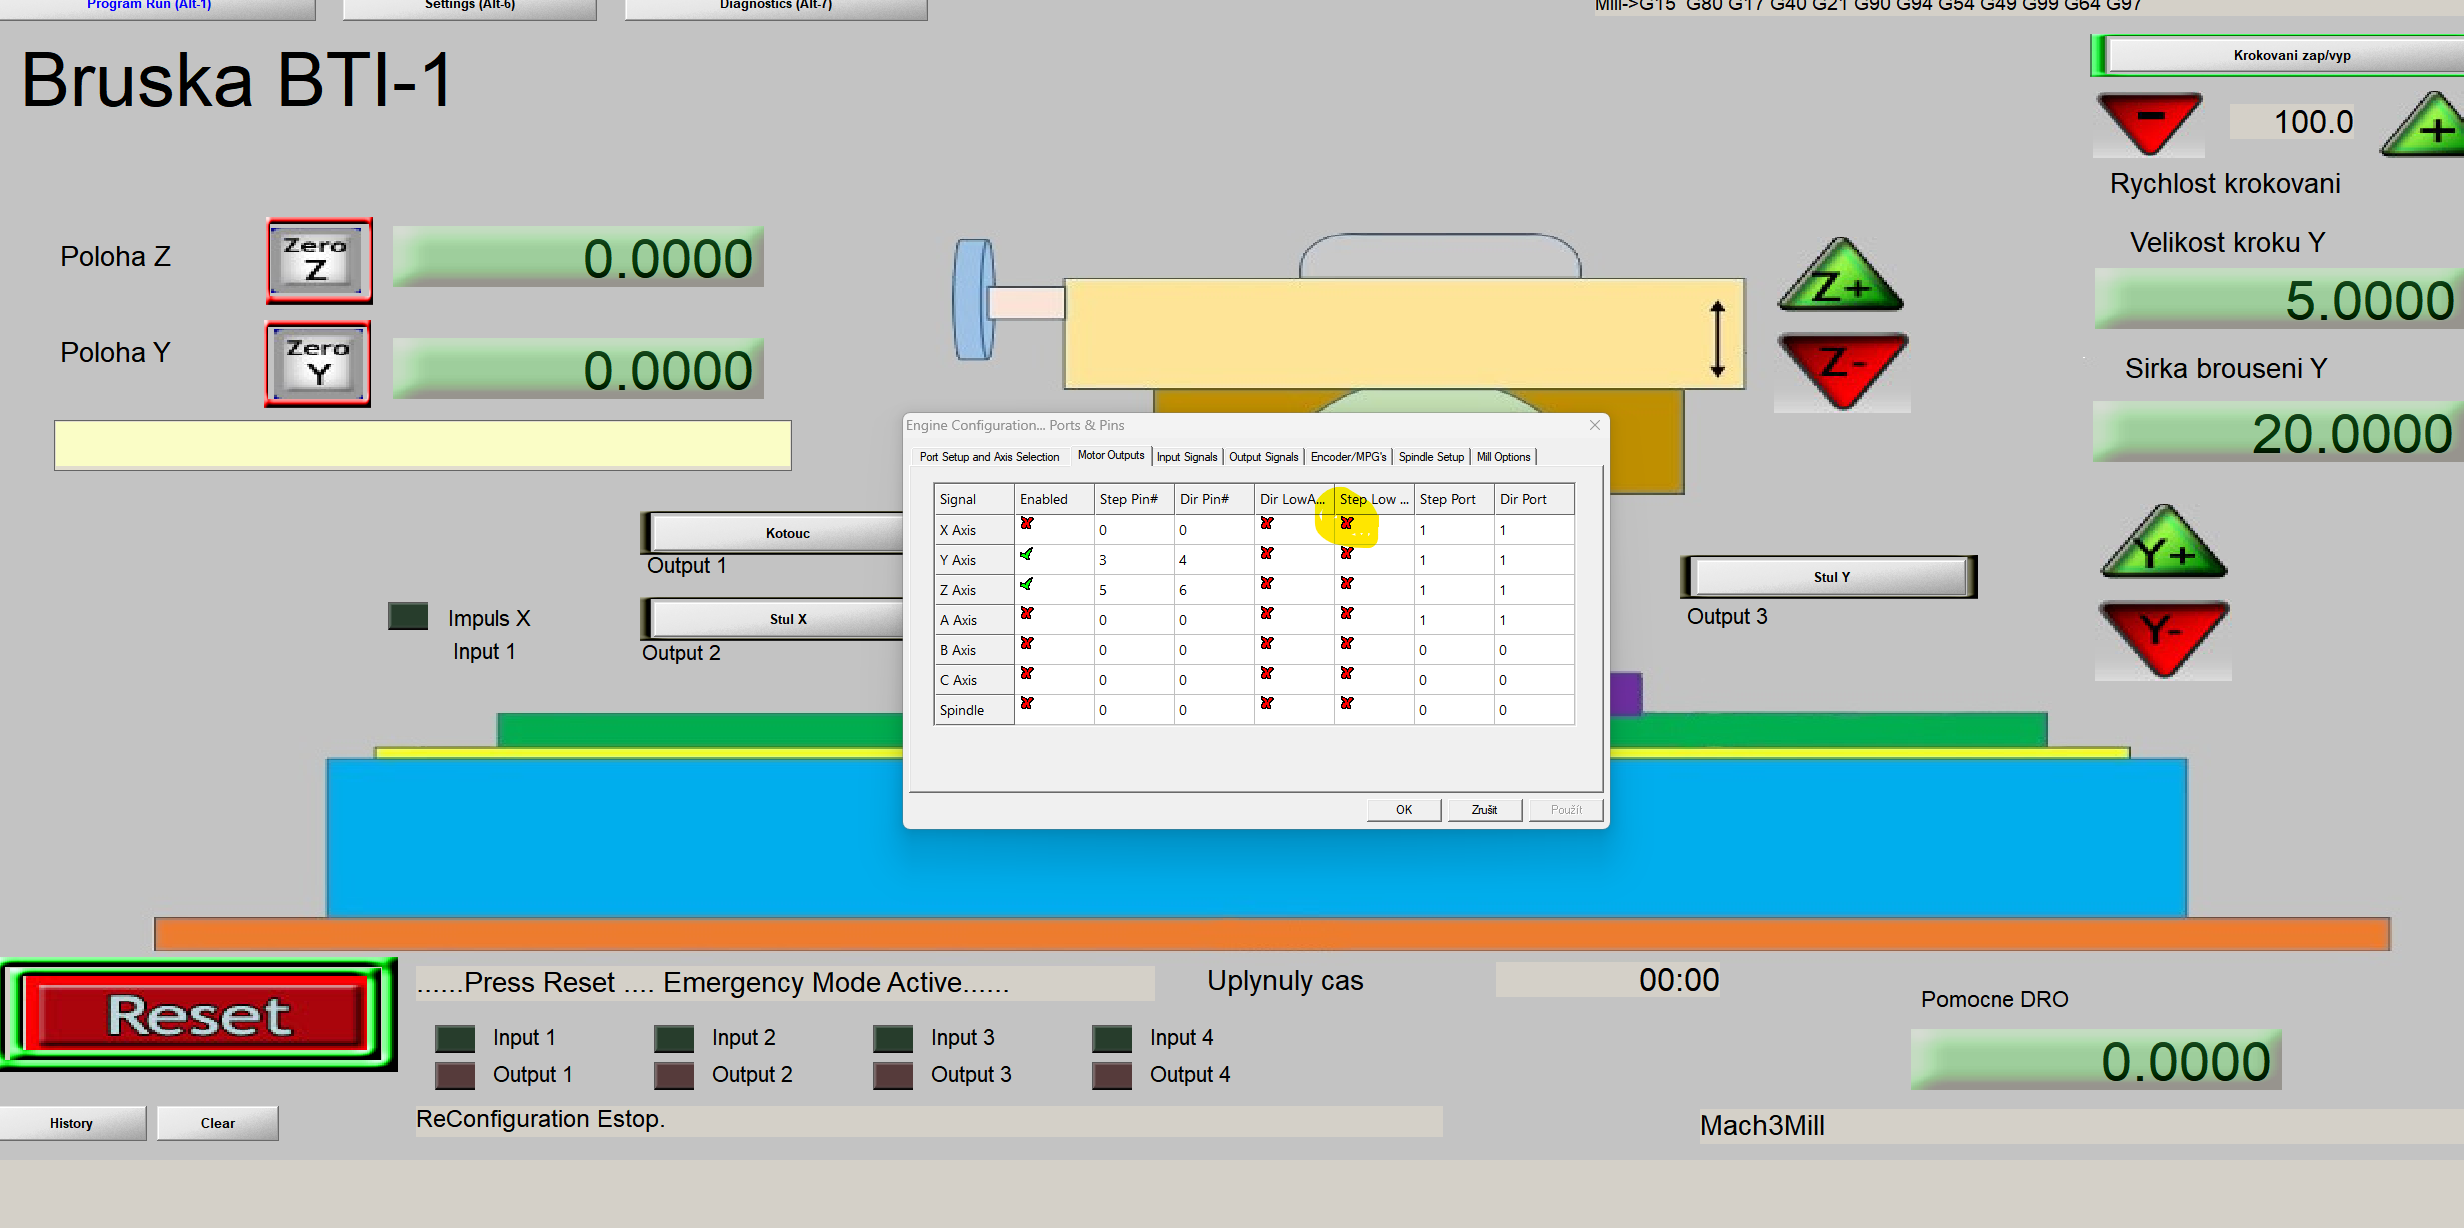Disable the Y Axis Enabled checkmark
The width and height of the screenshot is (2464, 1228).
(1027, 554)
